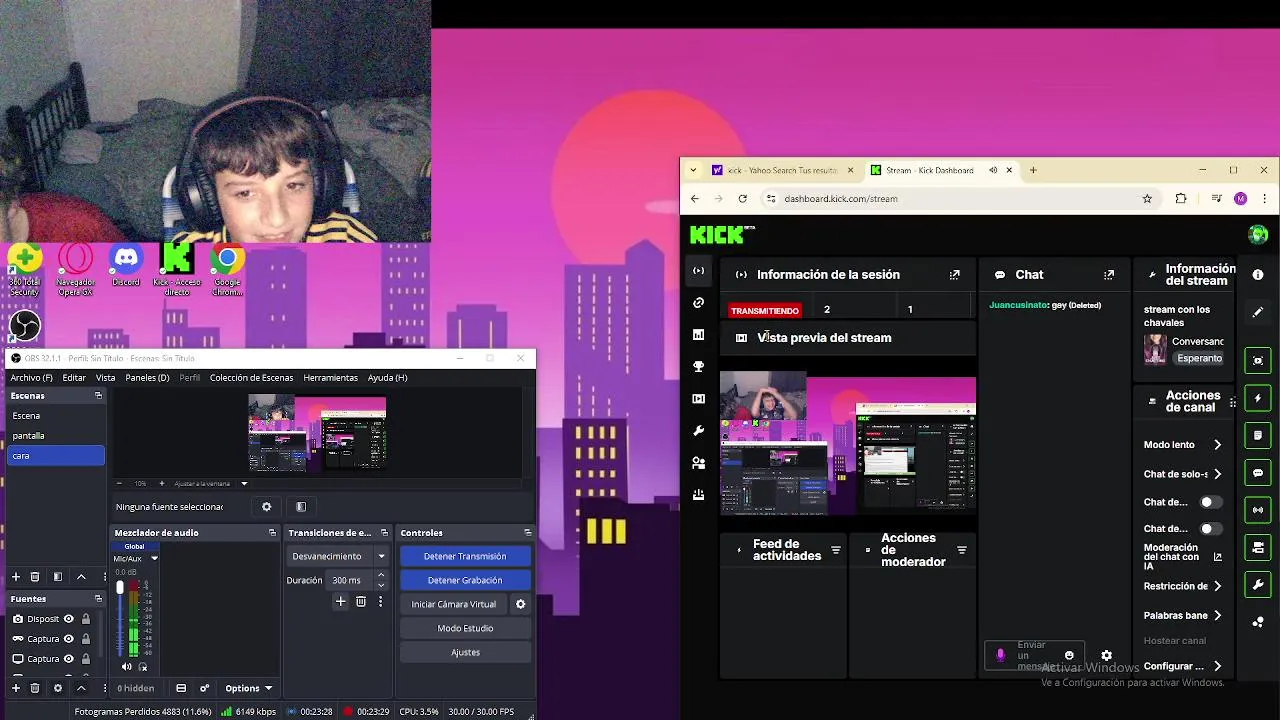
Task: Open advanced audio properties gears icon in mixer
Action: point(204,688)
